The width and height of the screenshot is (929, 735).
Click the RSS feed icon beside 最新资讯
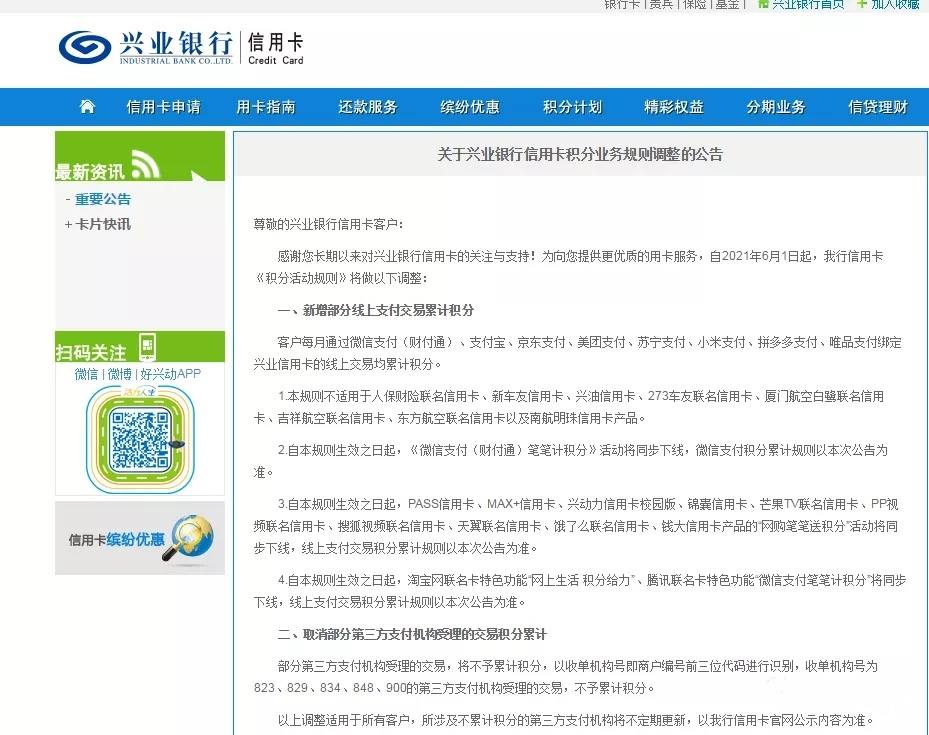click(x=145, y=164)
